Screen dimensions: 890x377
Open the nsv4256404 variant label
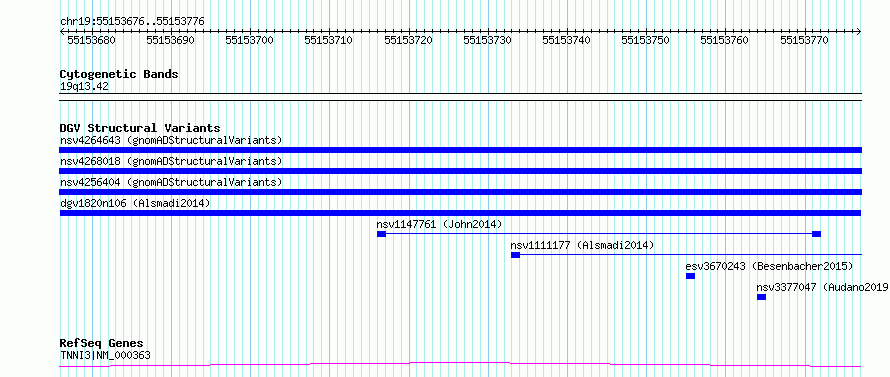click(171, 182)
